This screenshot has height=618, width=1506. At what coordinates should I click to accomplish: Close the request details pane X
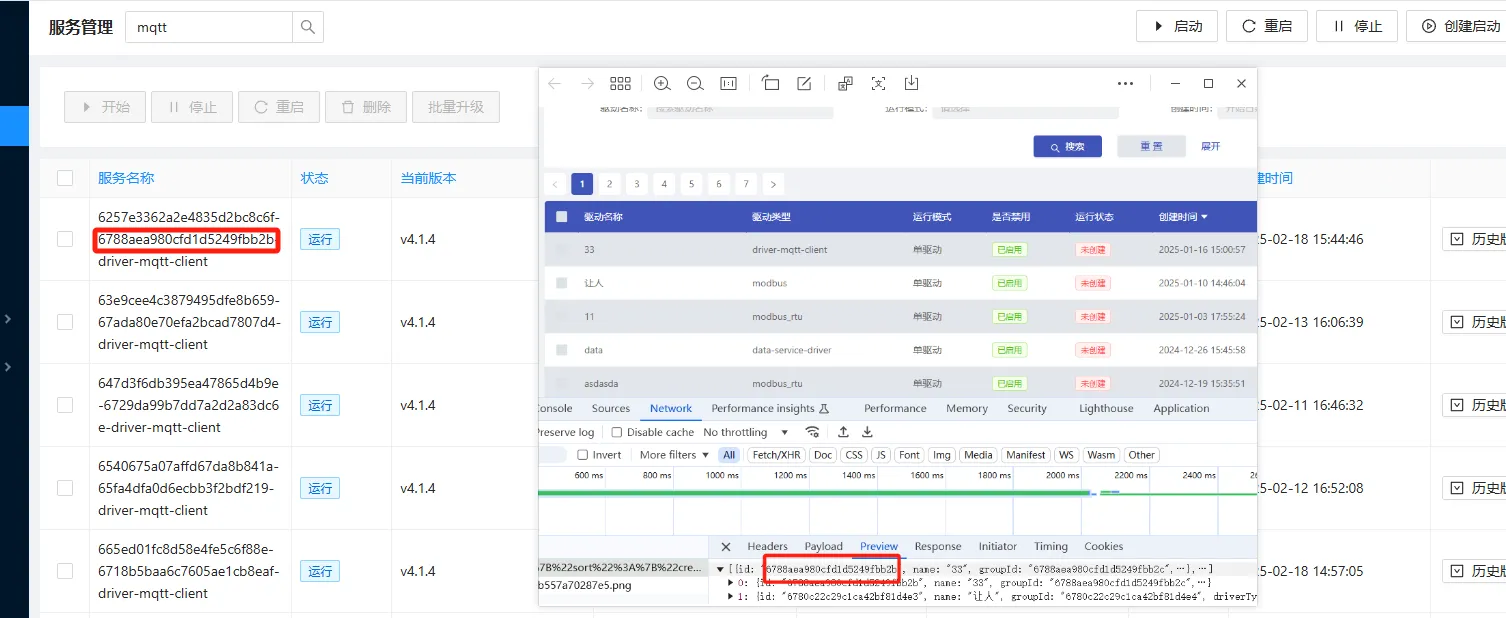click(x=726, y=547)
